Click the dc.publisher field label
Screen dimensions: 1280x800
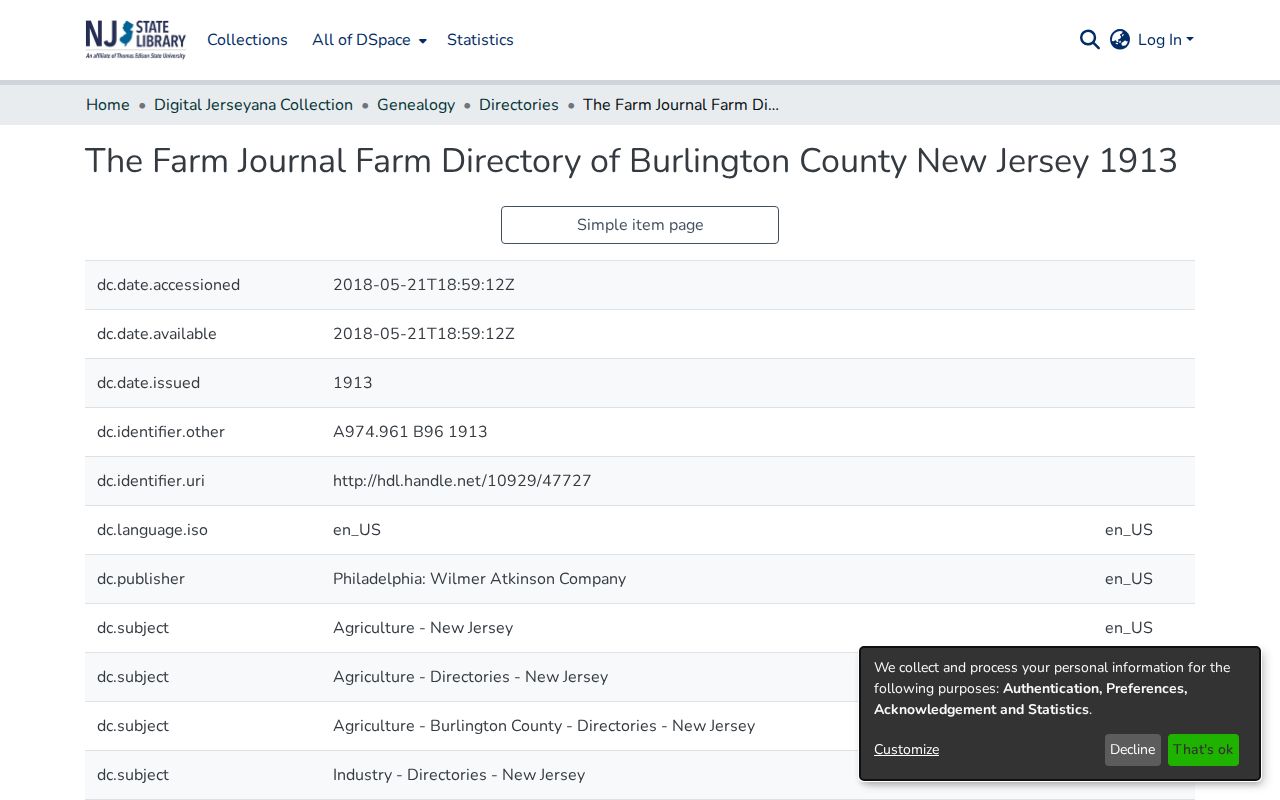[x=141, y=579]
